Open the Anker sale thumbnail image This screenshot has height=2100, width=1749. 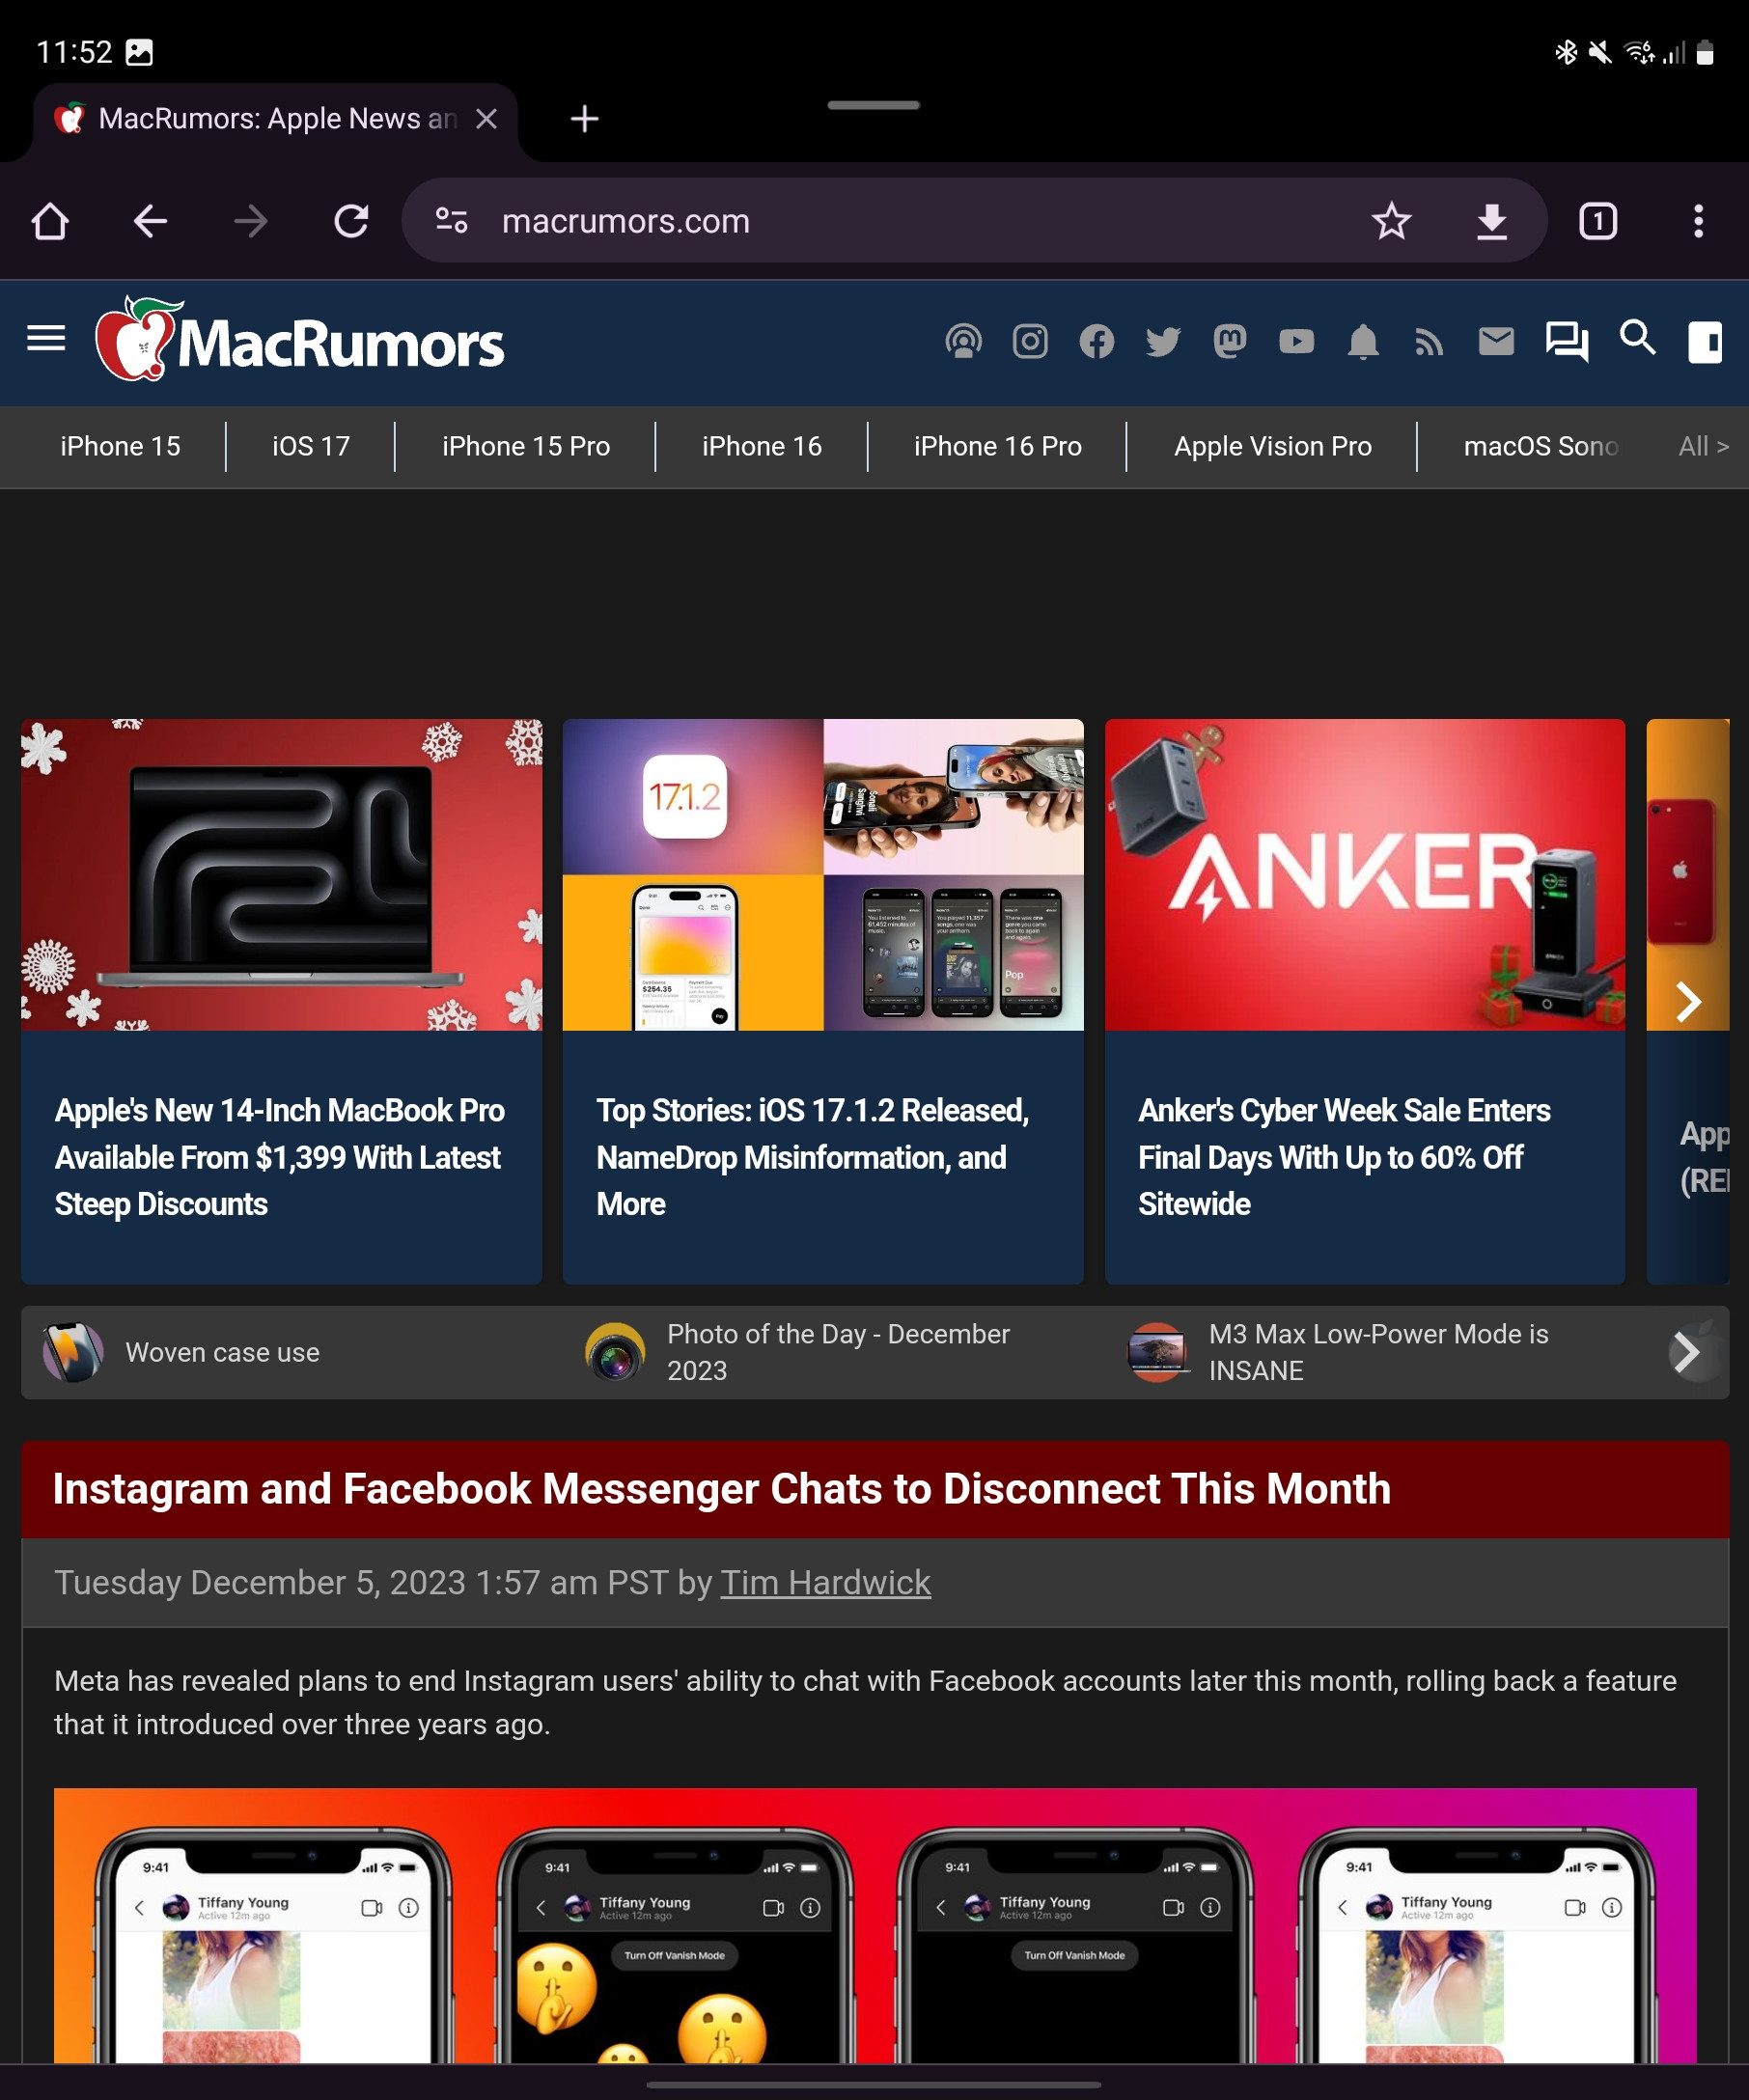coord(1365,874)
